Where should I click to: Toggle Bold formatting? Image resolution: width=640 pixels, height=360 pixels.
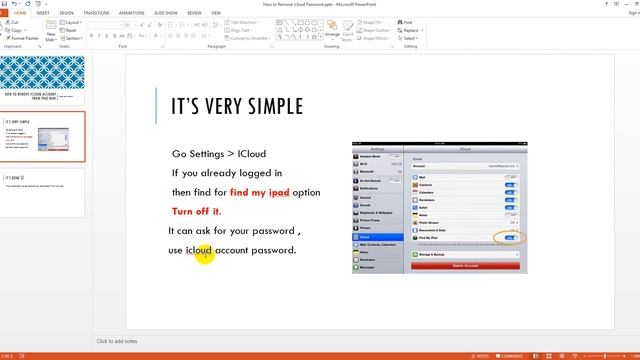pyautogui.click(x=91, y=36)
